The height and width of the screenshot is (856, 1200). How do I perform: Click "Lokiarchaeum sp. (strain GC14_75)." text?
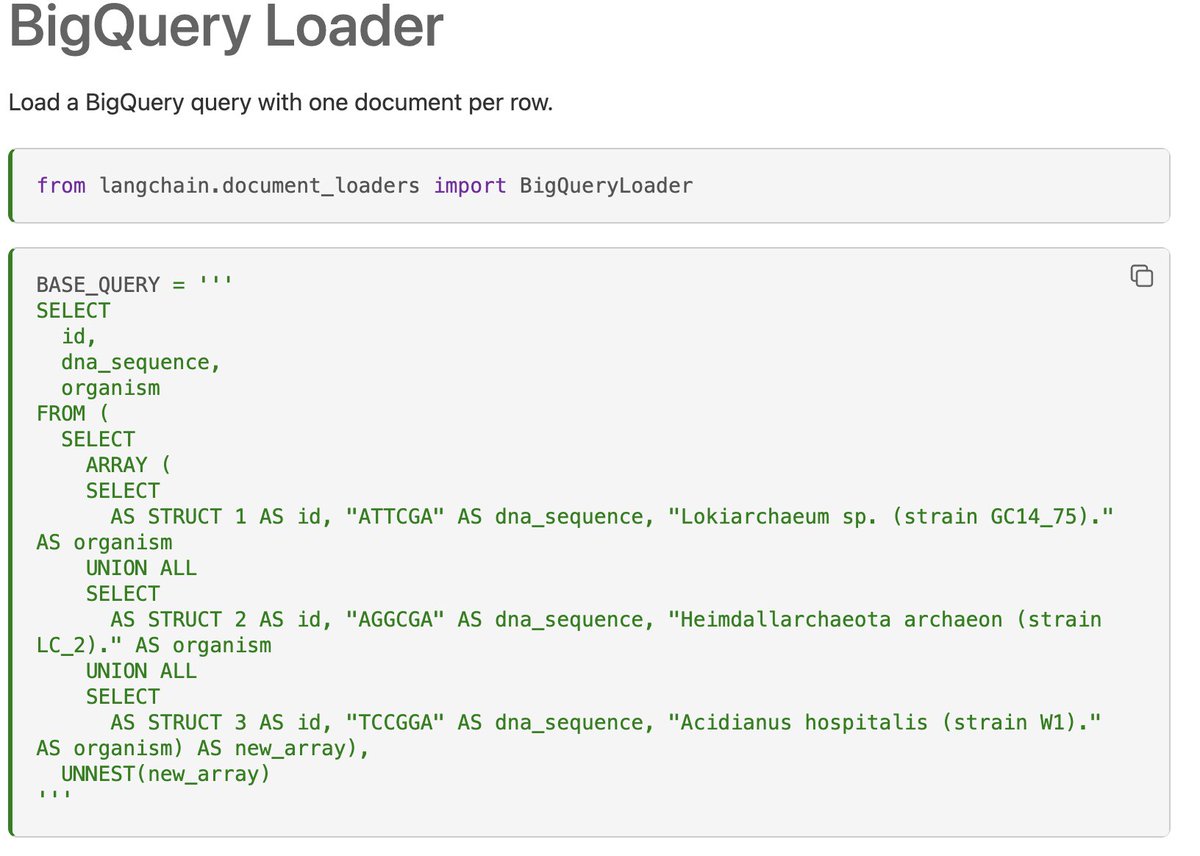pyautogui.click(x=891, y=516)
